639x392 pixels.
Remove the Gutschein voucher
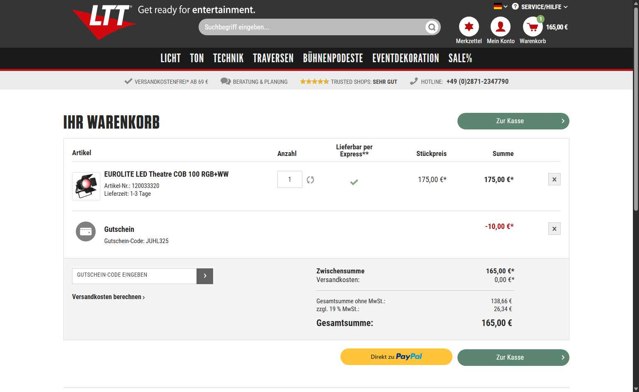coord(554,229)
